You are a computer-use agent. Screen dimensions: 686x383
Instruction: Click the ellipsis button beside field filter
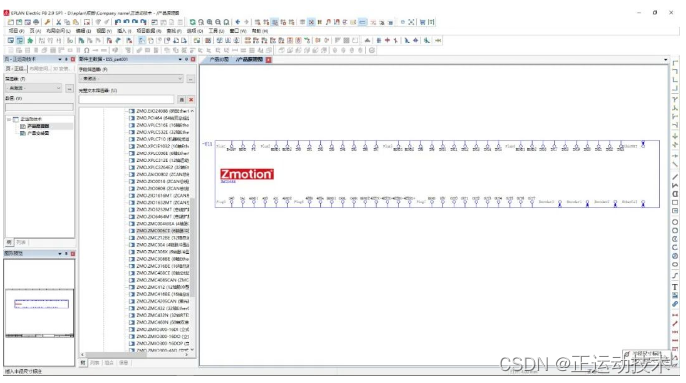191,79
